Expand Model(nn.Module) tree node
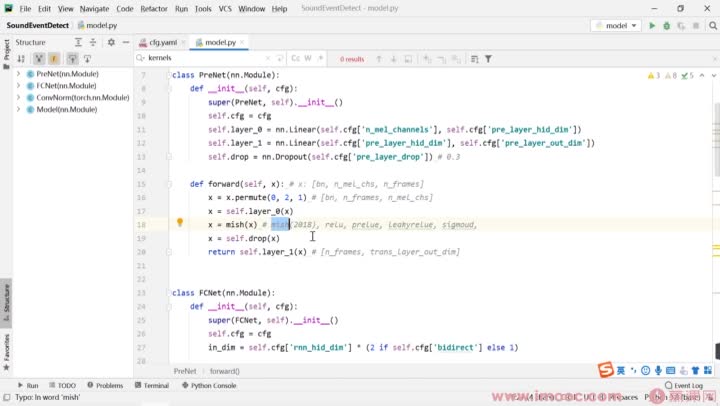 tap(18, 109)
